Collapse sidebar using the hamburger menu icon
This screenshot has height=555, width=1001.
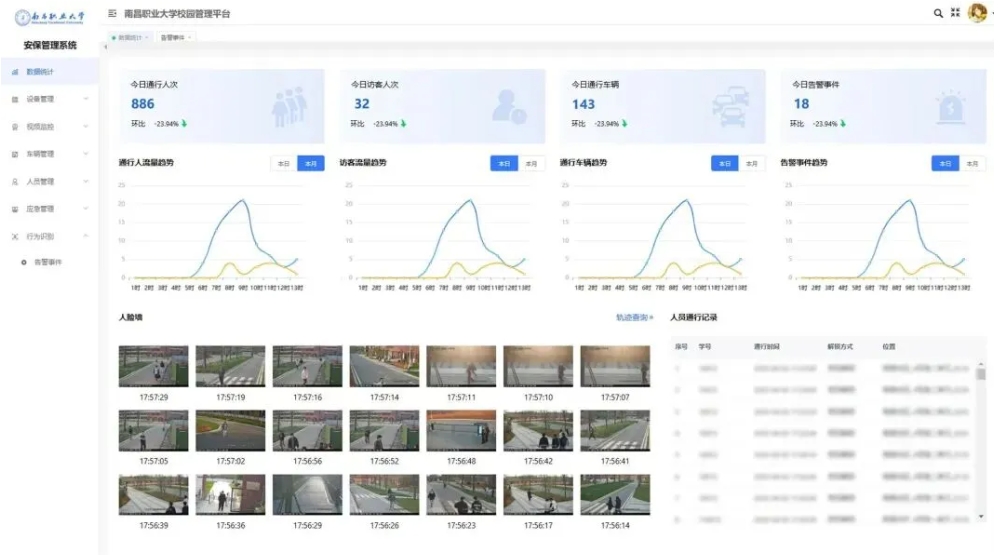pos(112,13)
